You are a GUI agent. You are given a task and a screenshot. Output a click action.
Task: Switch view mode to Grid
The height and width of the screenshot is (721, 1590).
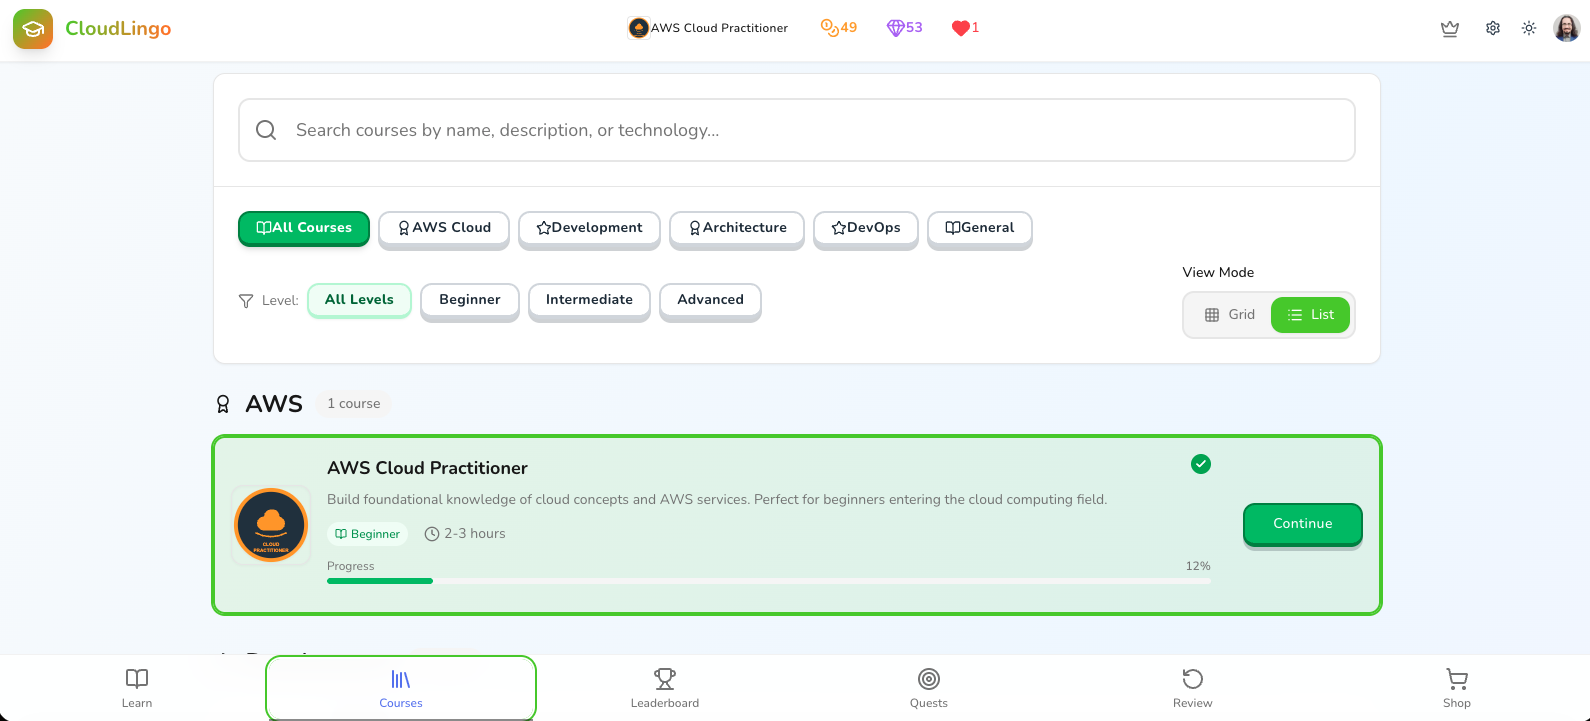coord(1229,315)
